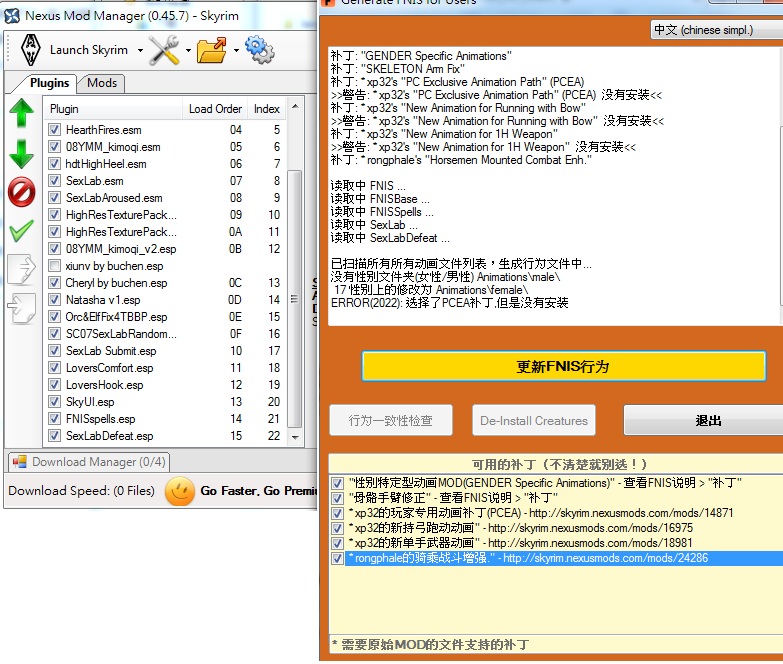
Task: Move plugin up with green arrow
Action: (x=21, y=113)
